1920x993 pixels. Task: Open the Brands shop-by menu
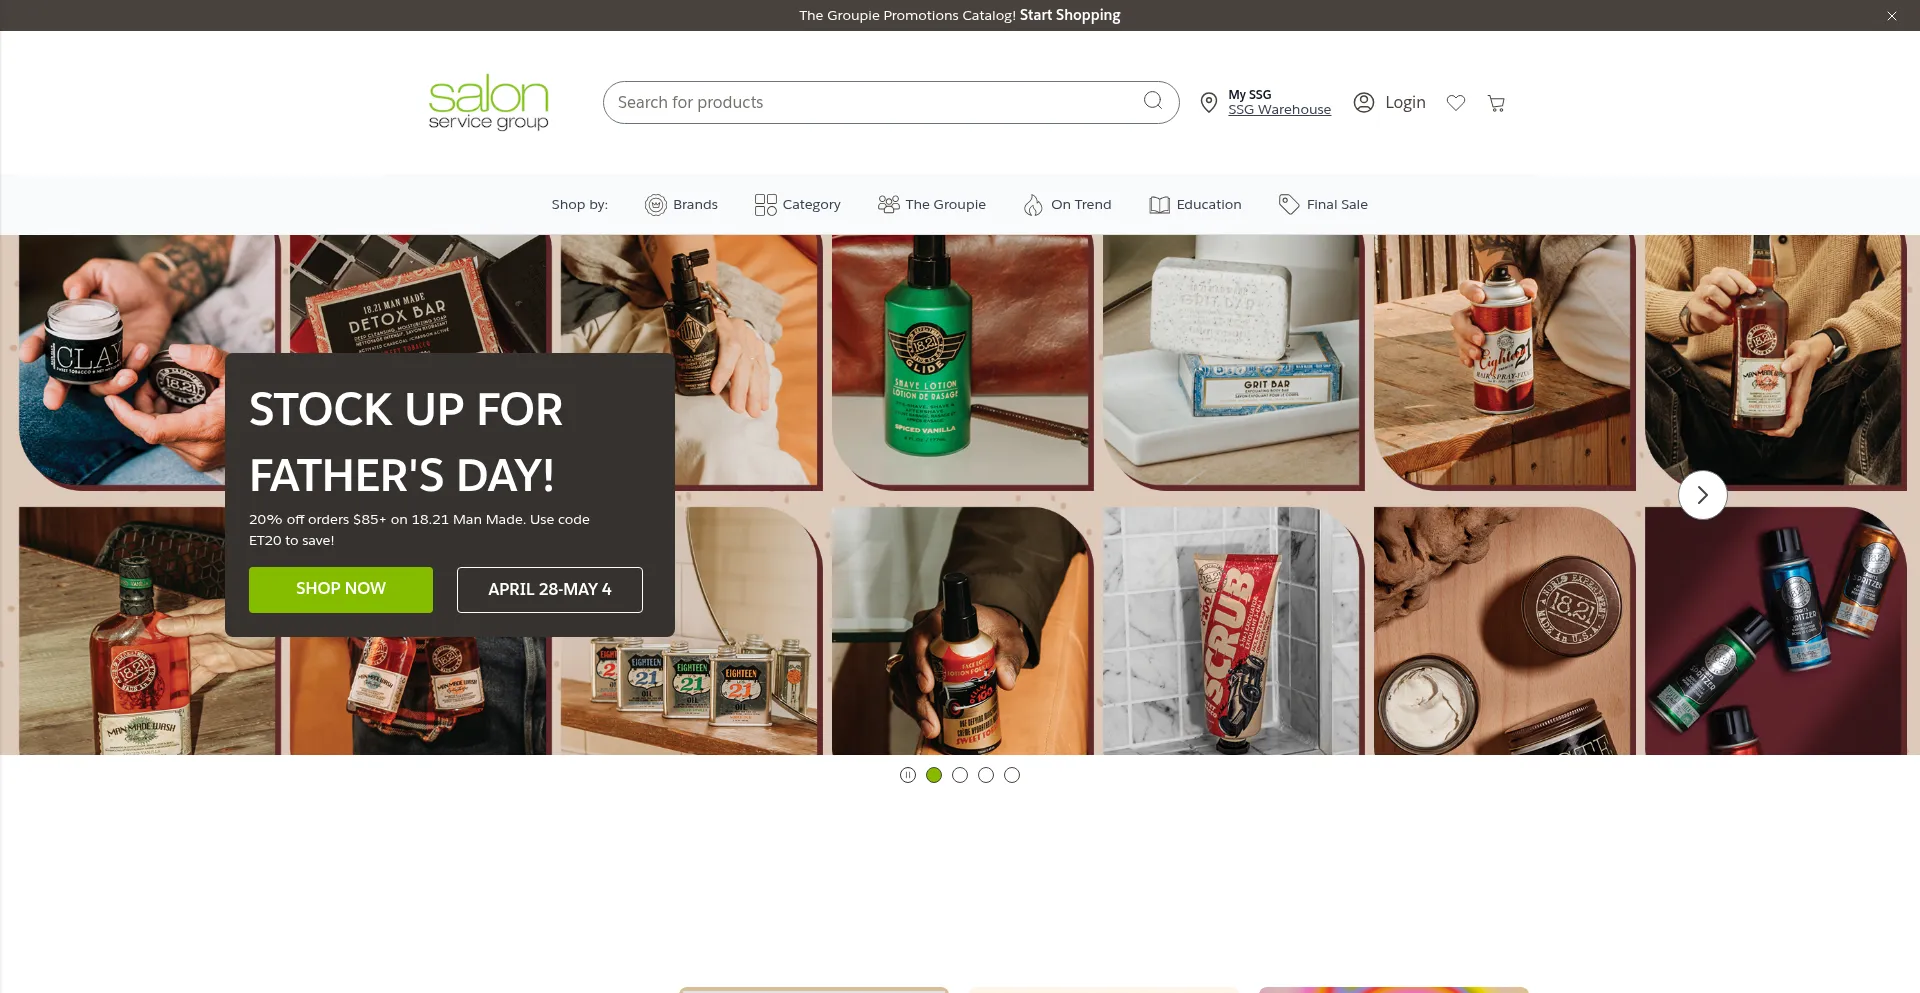[681, 205]
